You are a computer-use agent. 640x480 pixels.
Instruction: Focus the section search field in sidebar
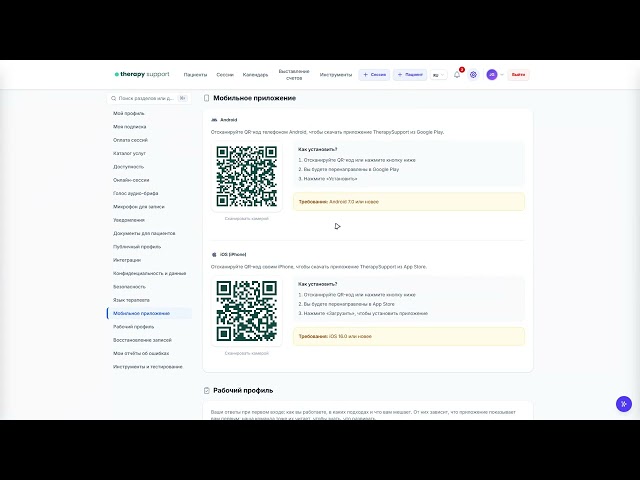[x=149, y=98]
